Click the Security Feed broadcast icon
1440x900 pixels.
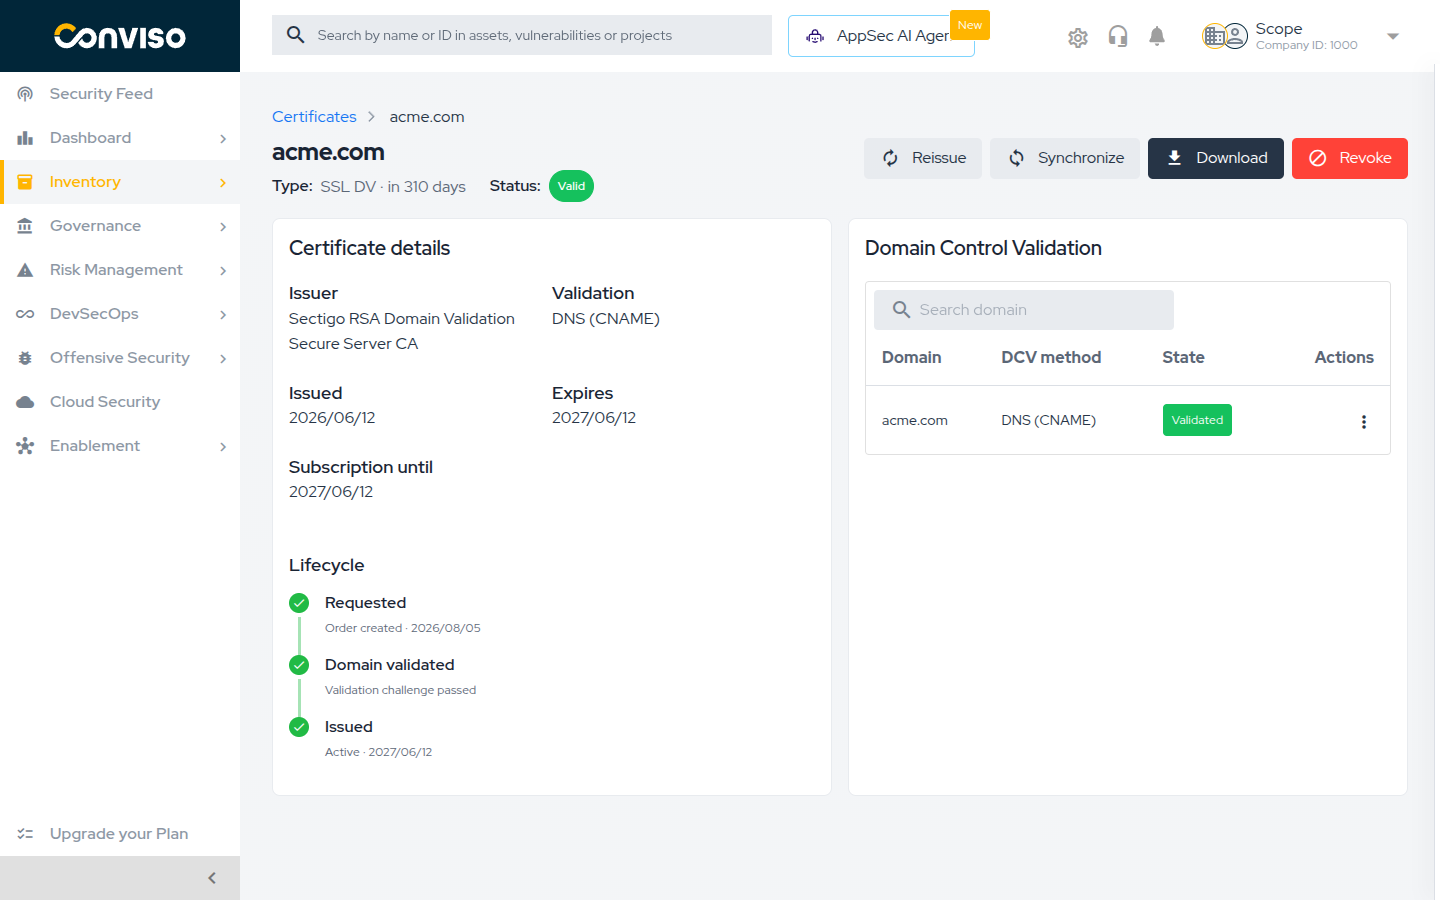(25, 94)
